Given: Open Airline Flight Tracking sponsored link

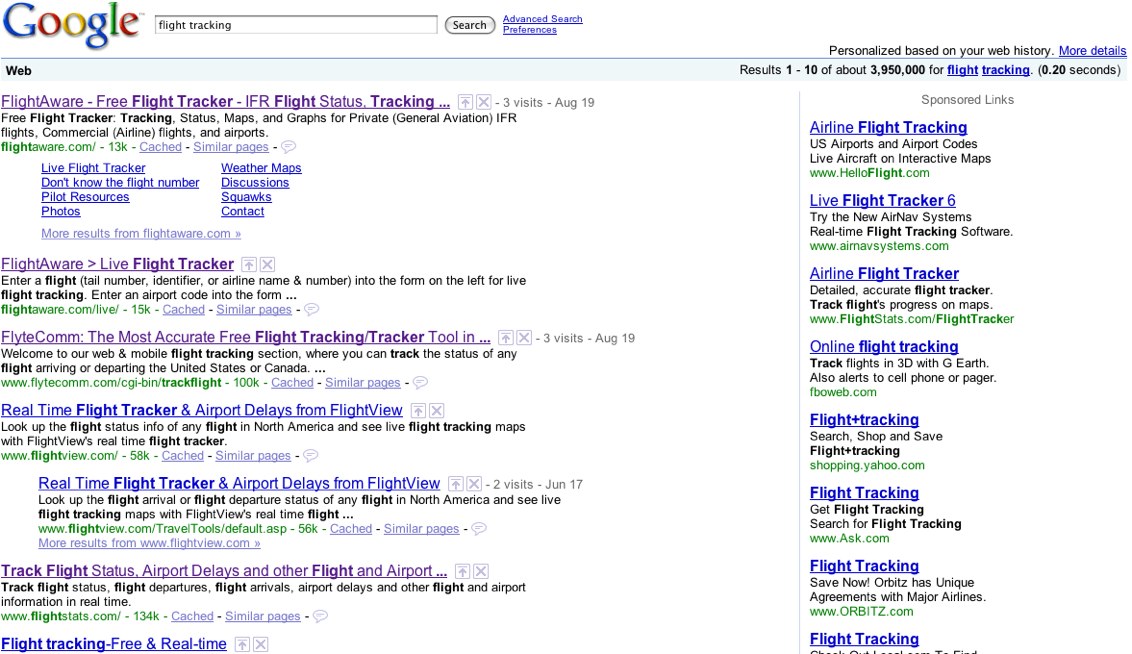Looking at the screenshot, I should coord(888,128).
